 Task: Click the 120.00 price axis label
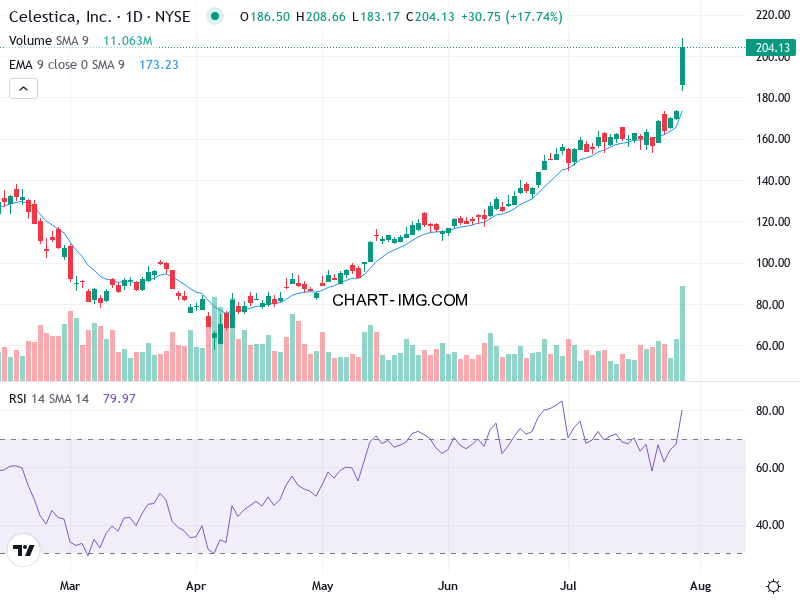coord(772,222)
